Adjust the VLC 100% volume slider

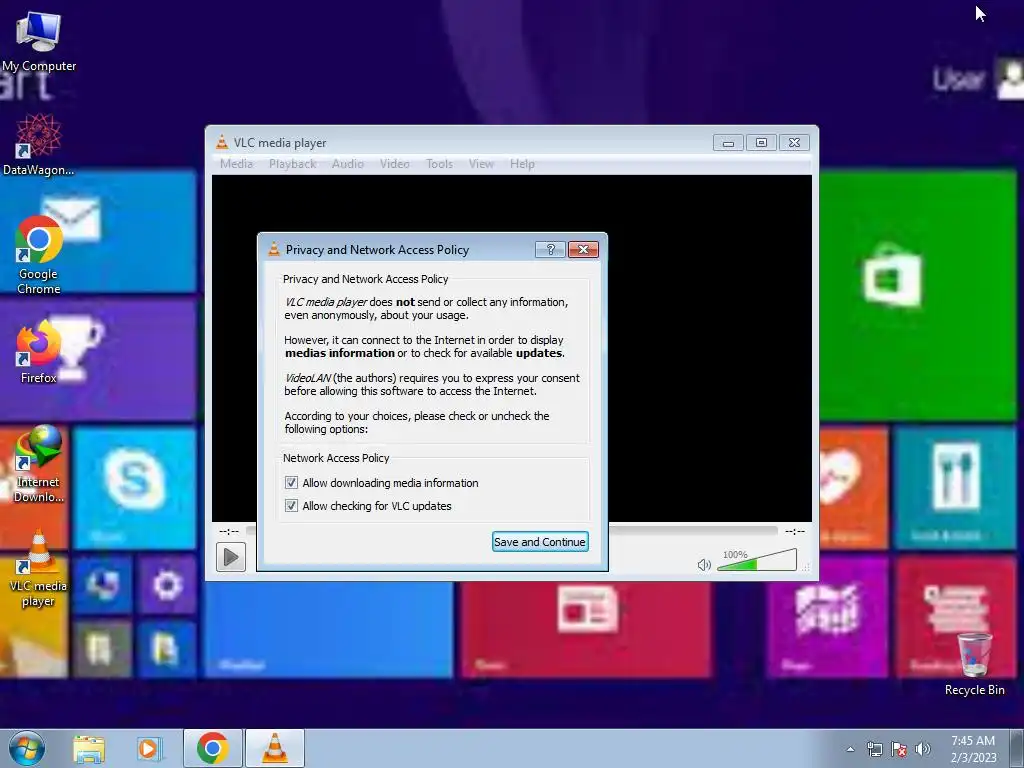pos(757,560)
